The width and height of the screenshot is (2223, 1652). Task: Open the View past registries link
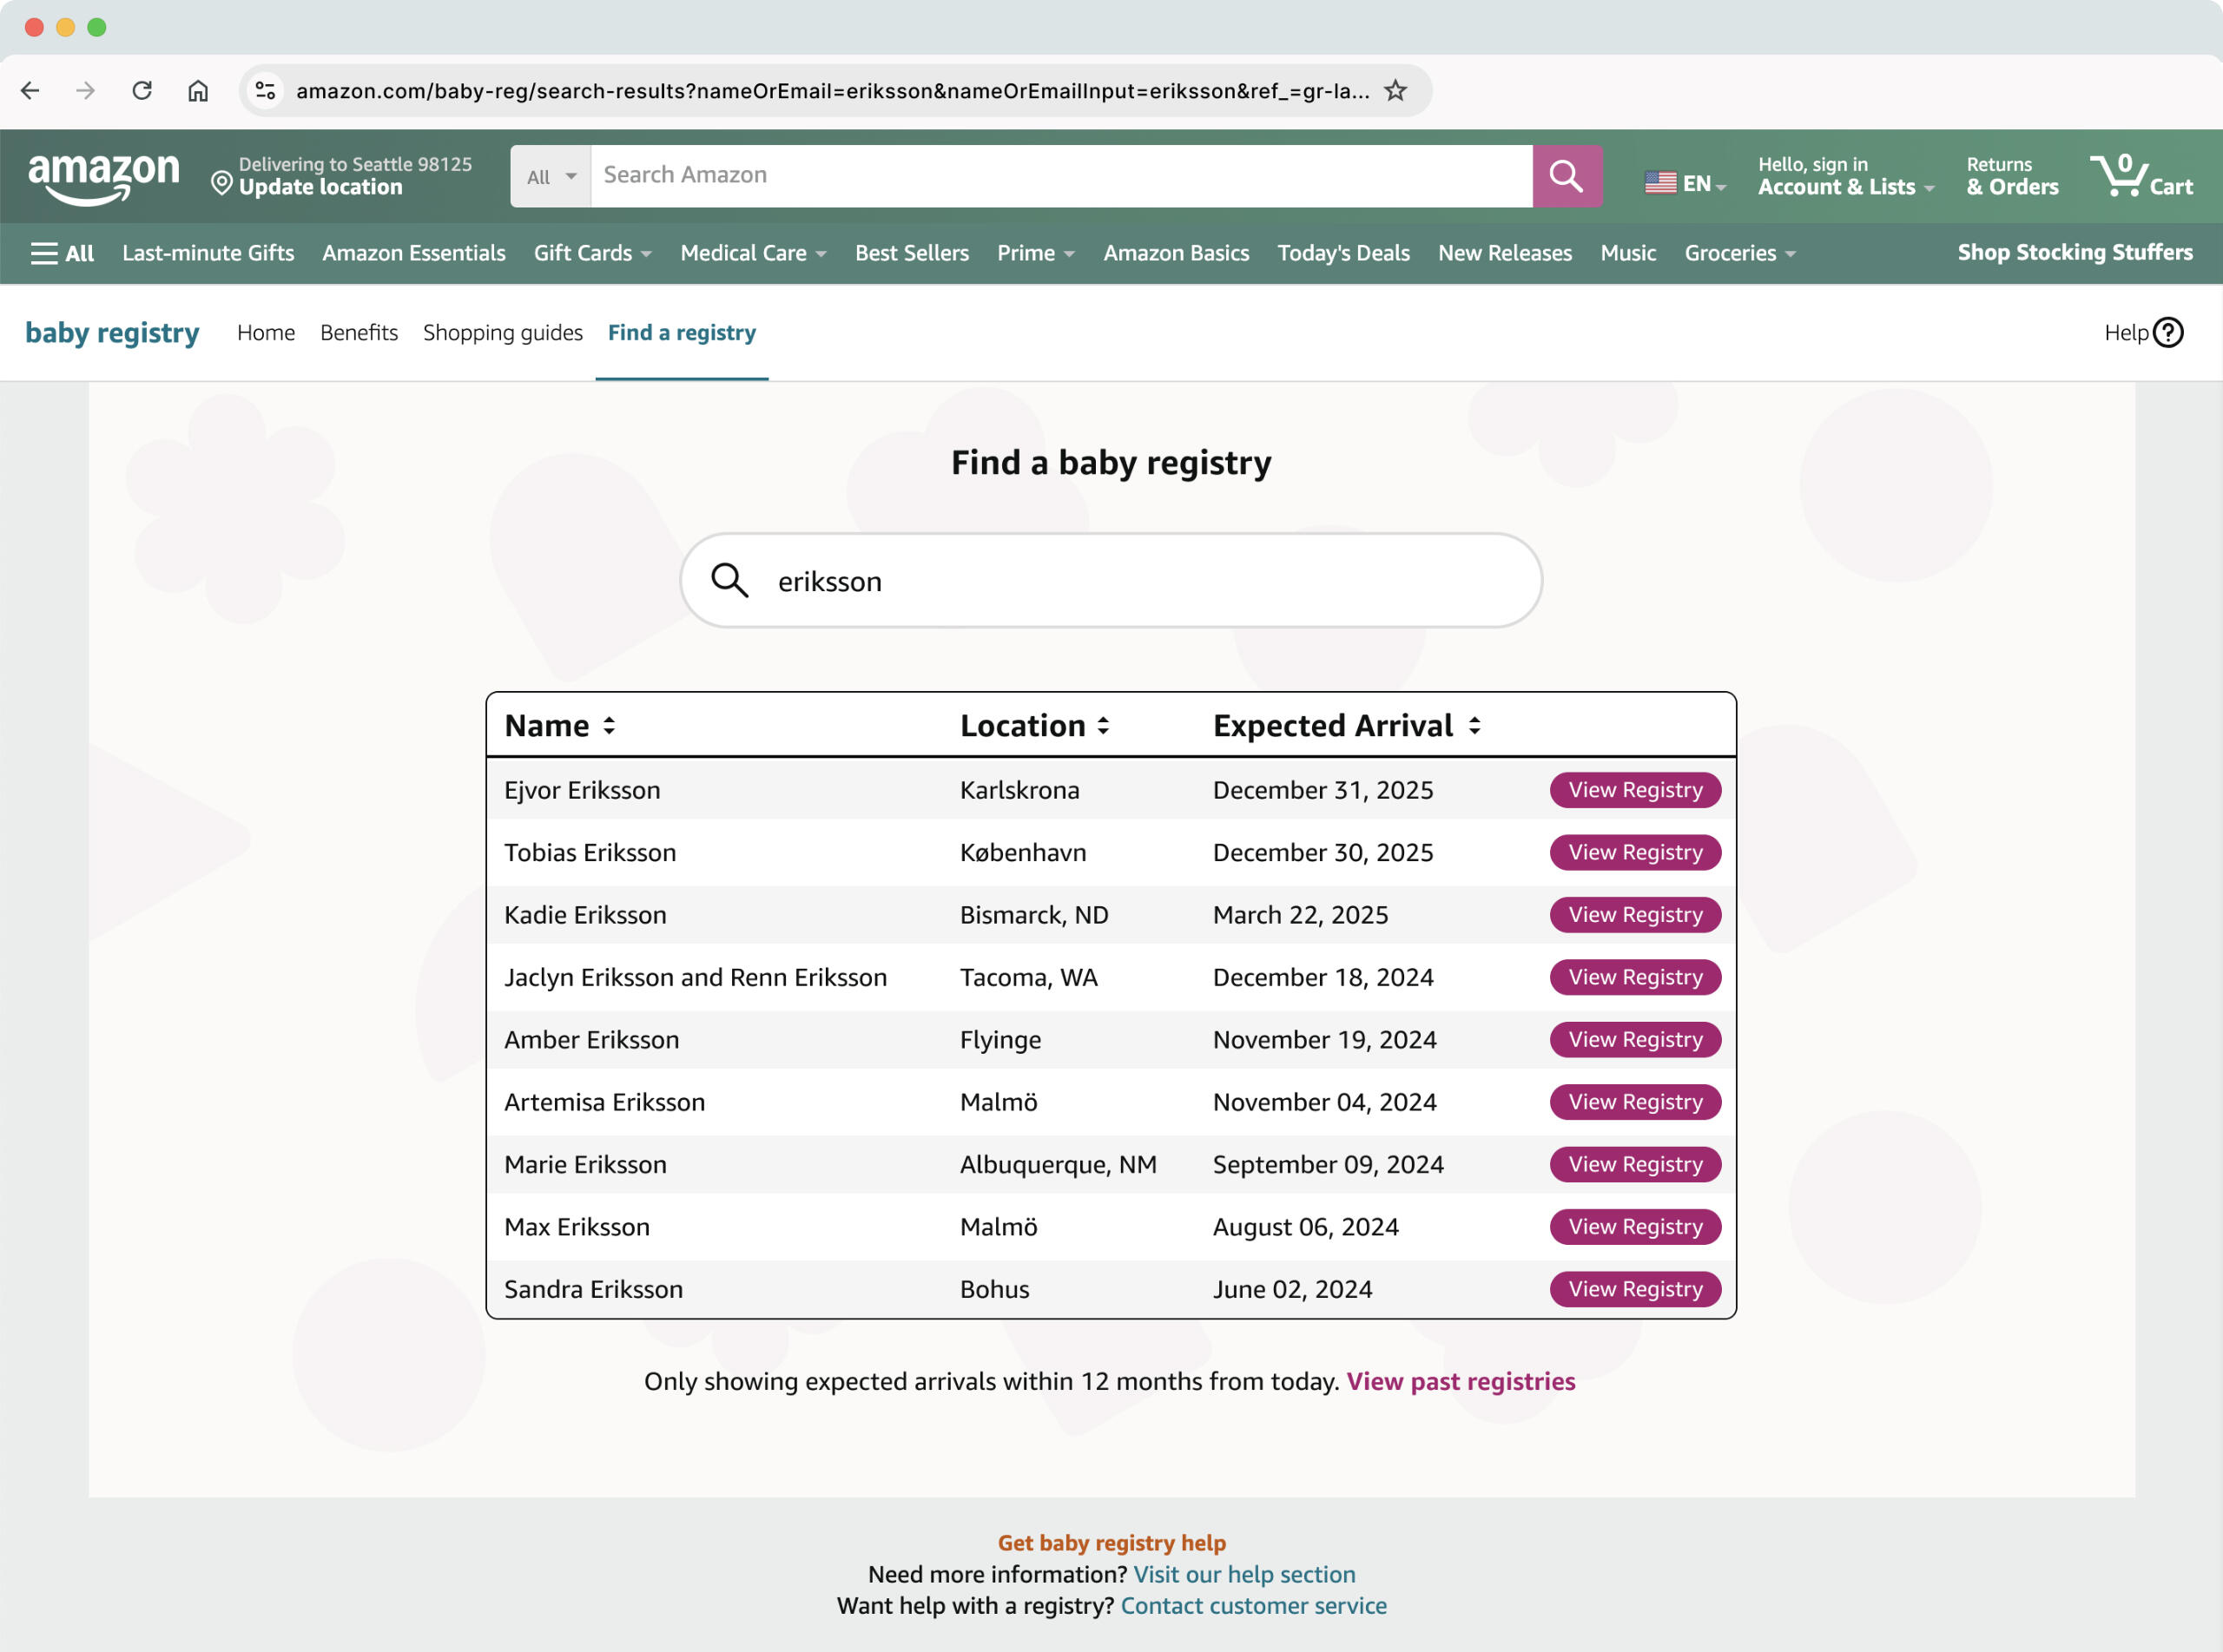click(1460, 1381)
